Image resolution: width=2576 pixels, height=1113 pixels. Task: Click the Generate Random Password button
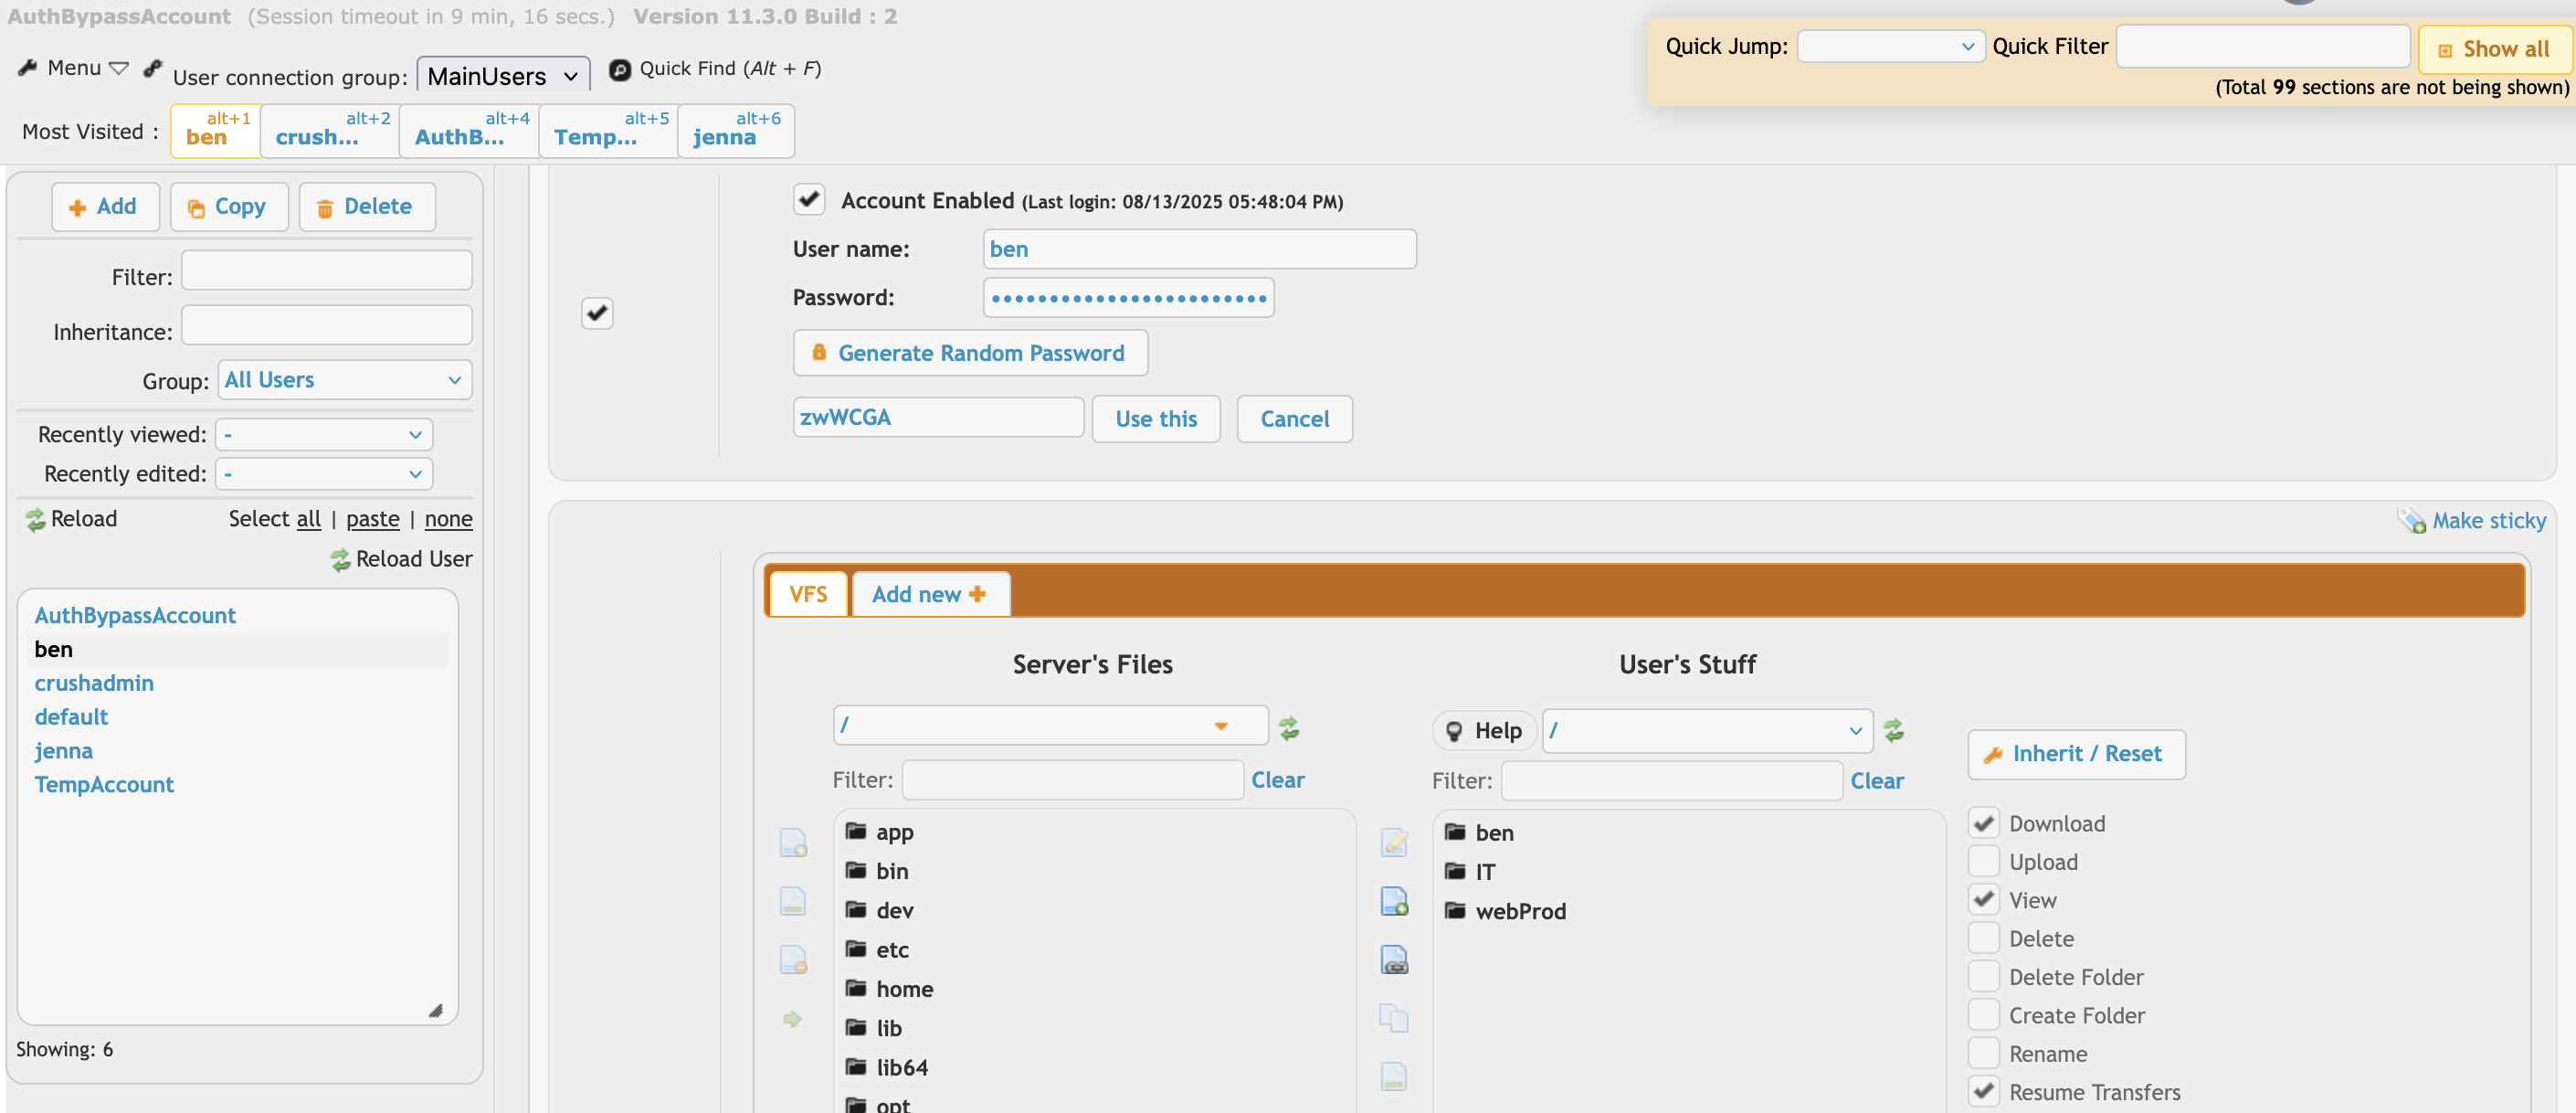coord(969,353)
